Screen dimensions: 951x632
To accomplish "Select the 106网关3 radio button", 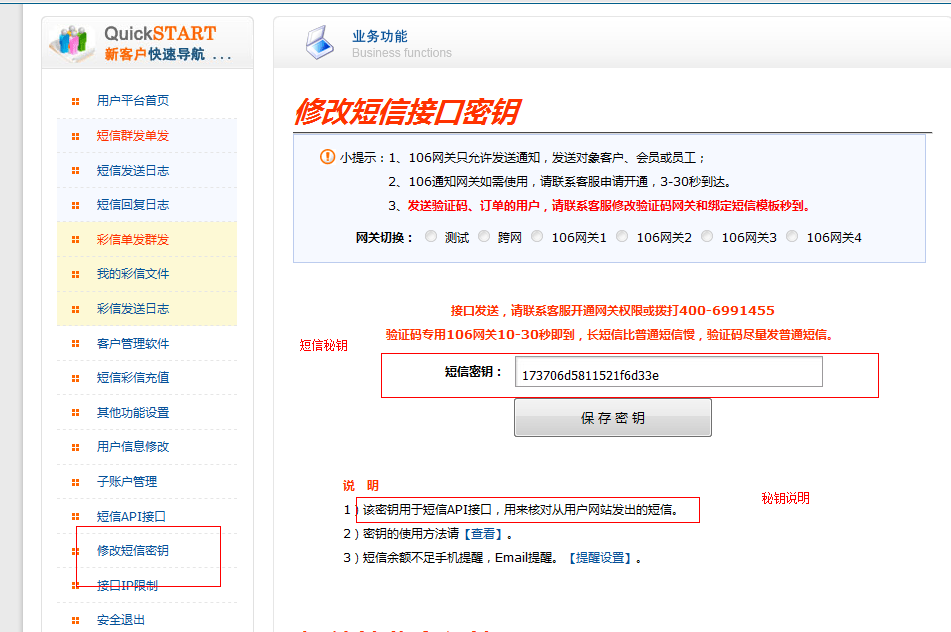I will (707, 237).
